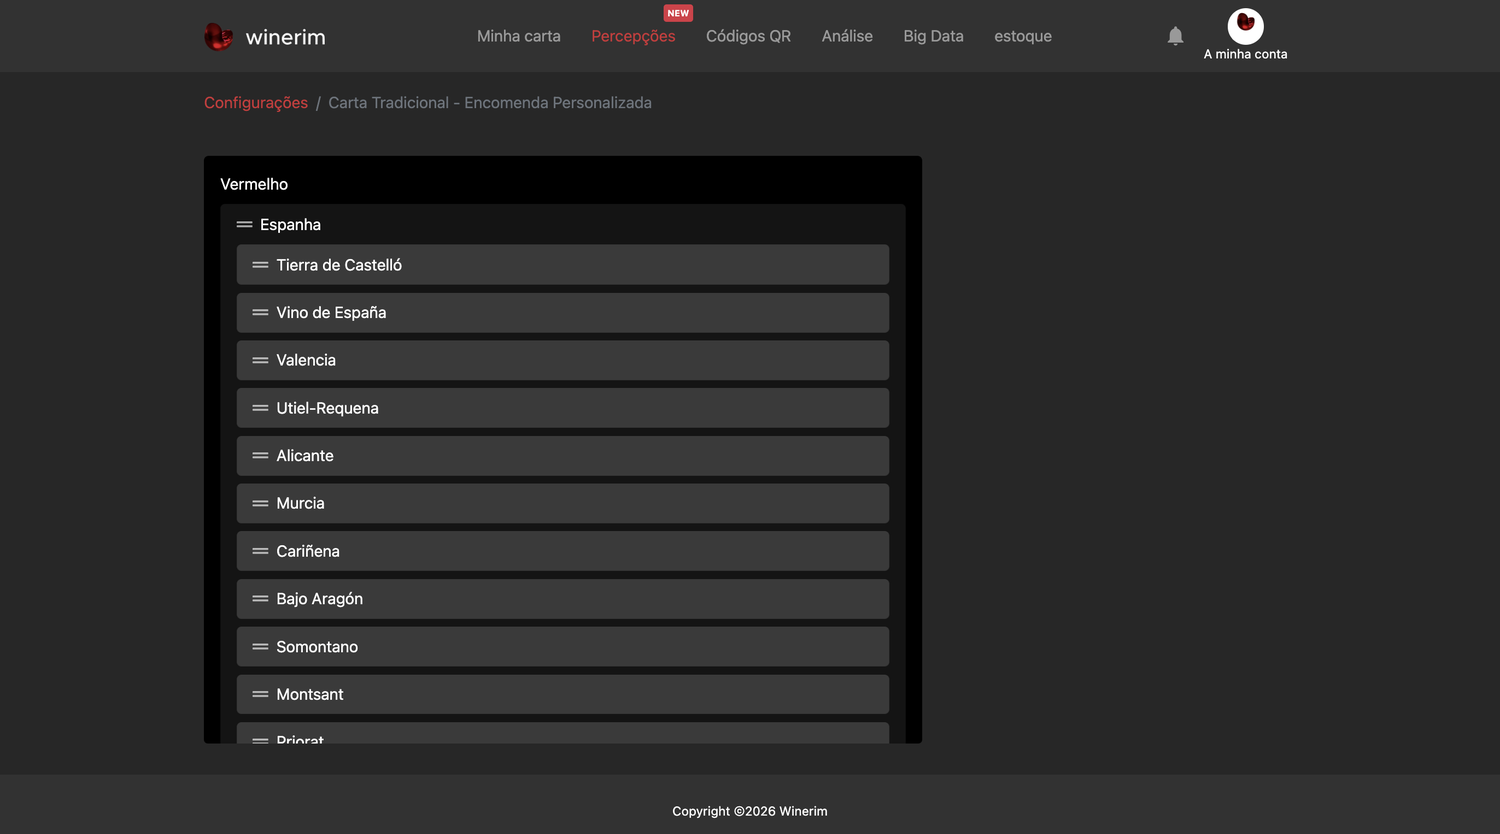Click the Alicante drag handle icon
1500x834 pixels.
(x=260, y=456)
